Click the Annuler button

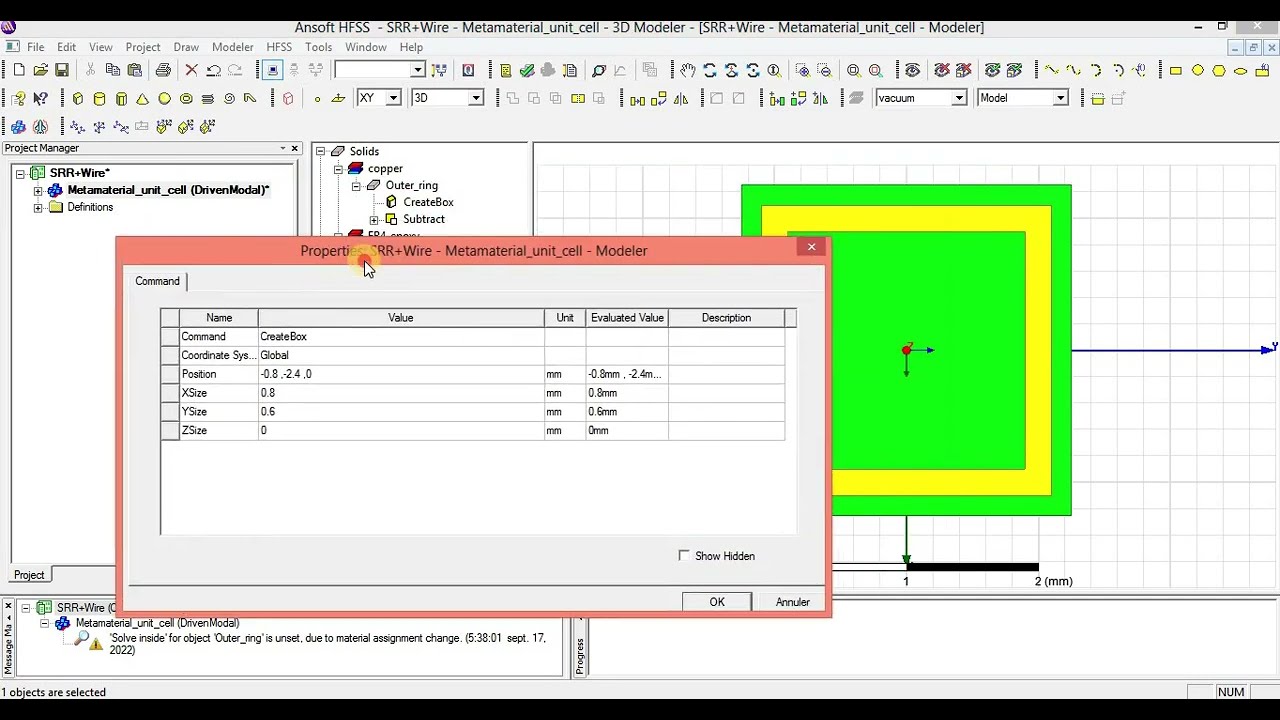(793, 602)
